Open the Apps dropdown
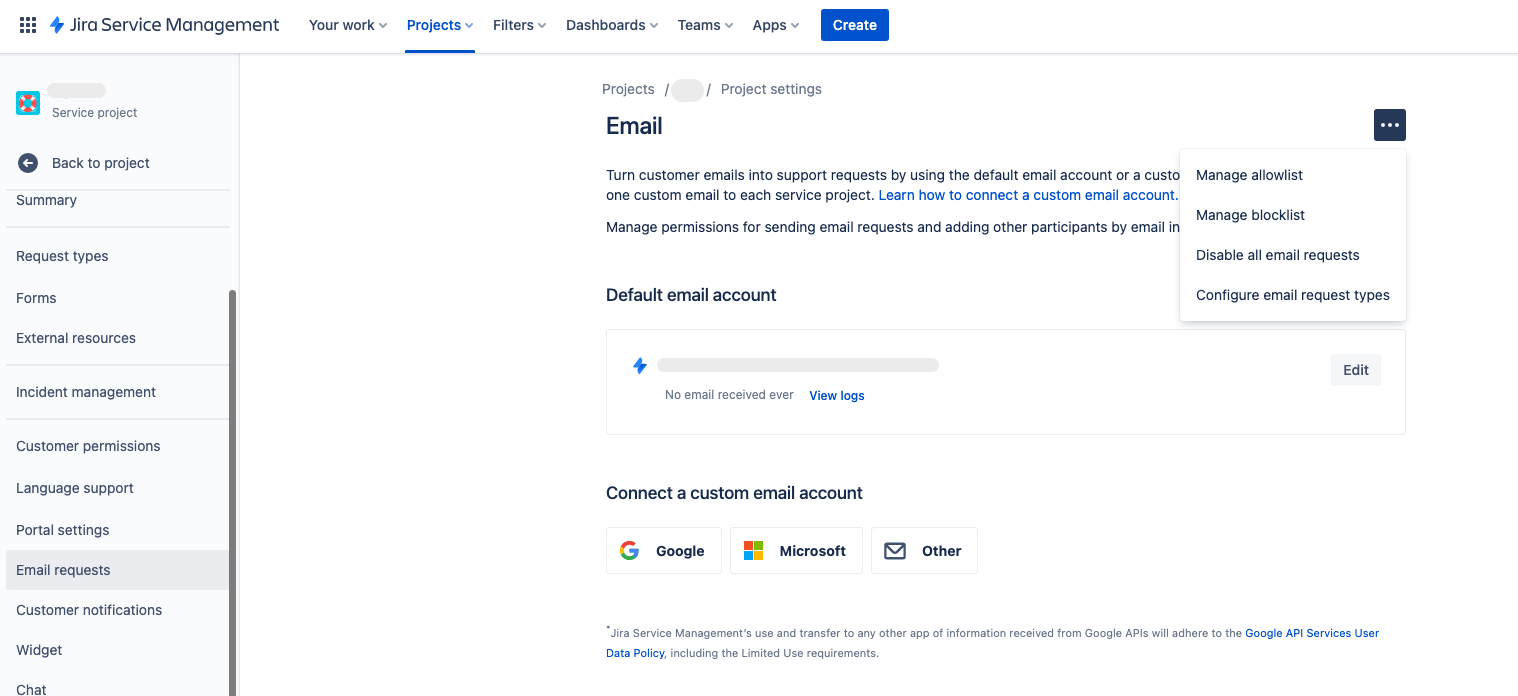Screen dimensions: 1518x696 [776, 25]
